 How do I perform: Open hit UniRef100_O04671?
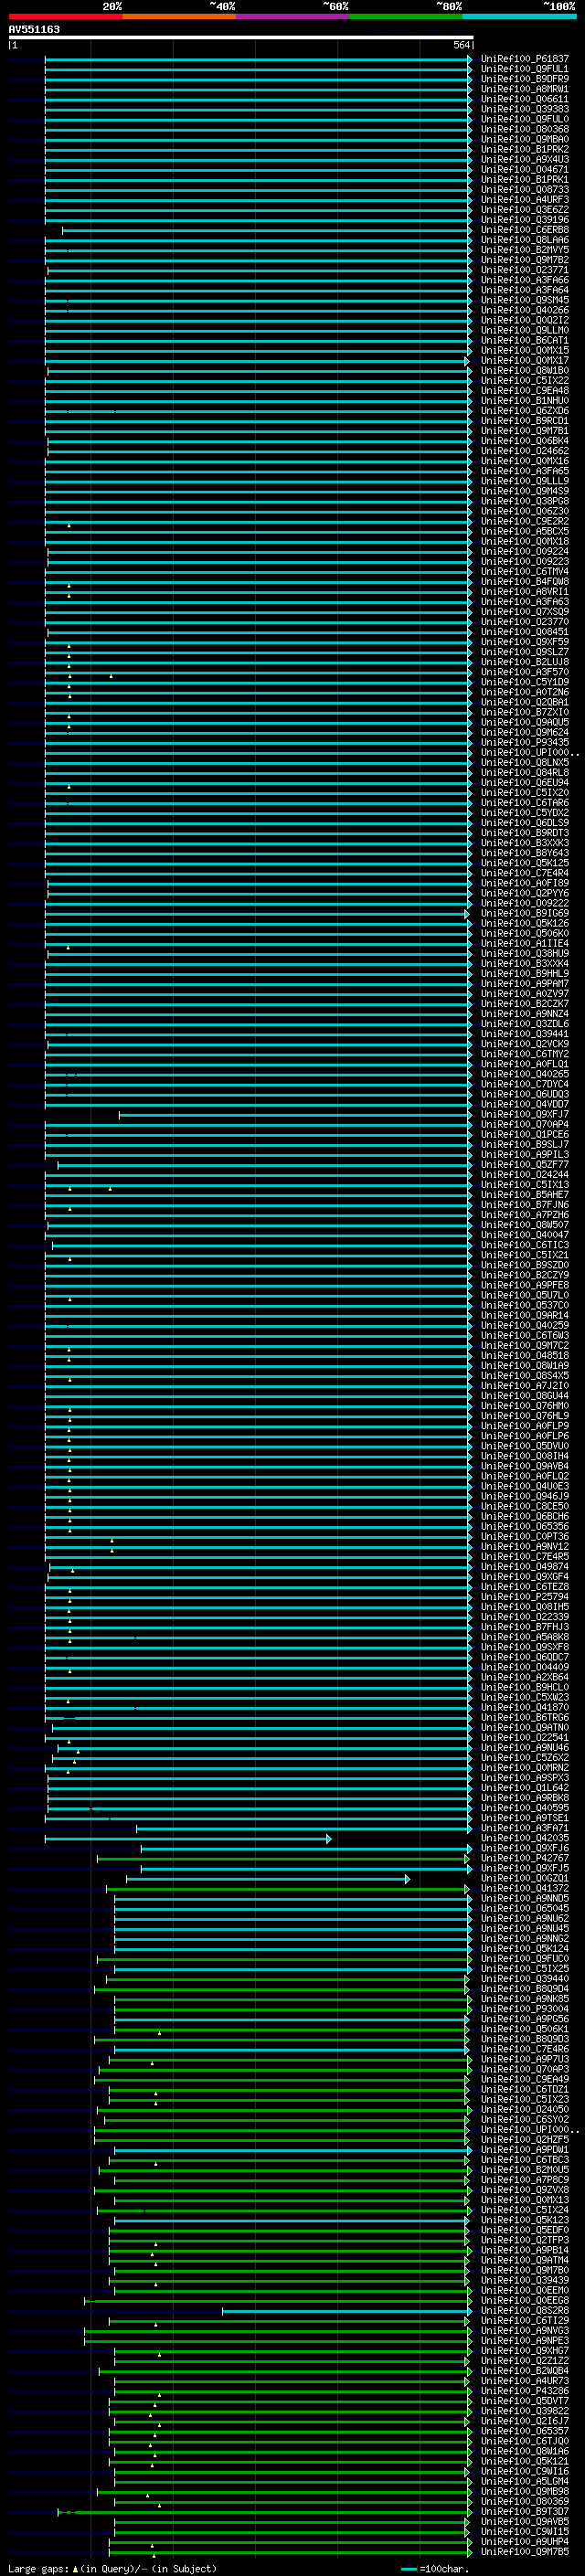click(x=525, y=169)
